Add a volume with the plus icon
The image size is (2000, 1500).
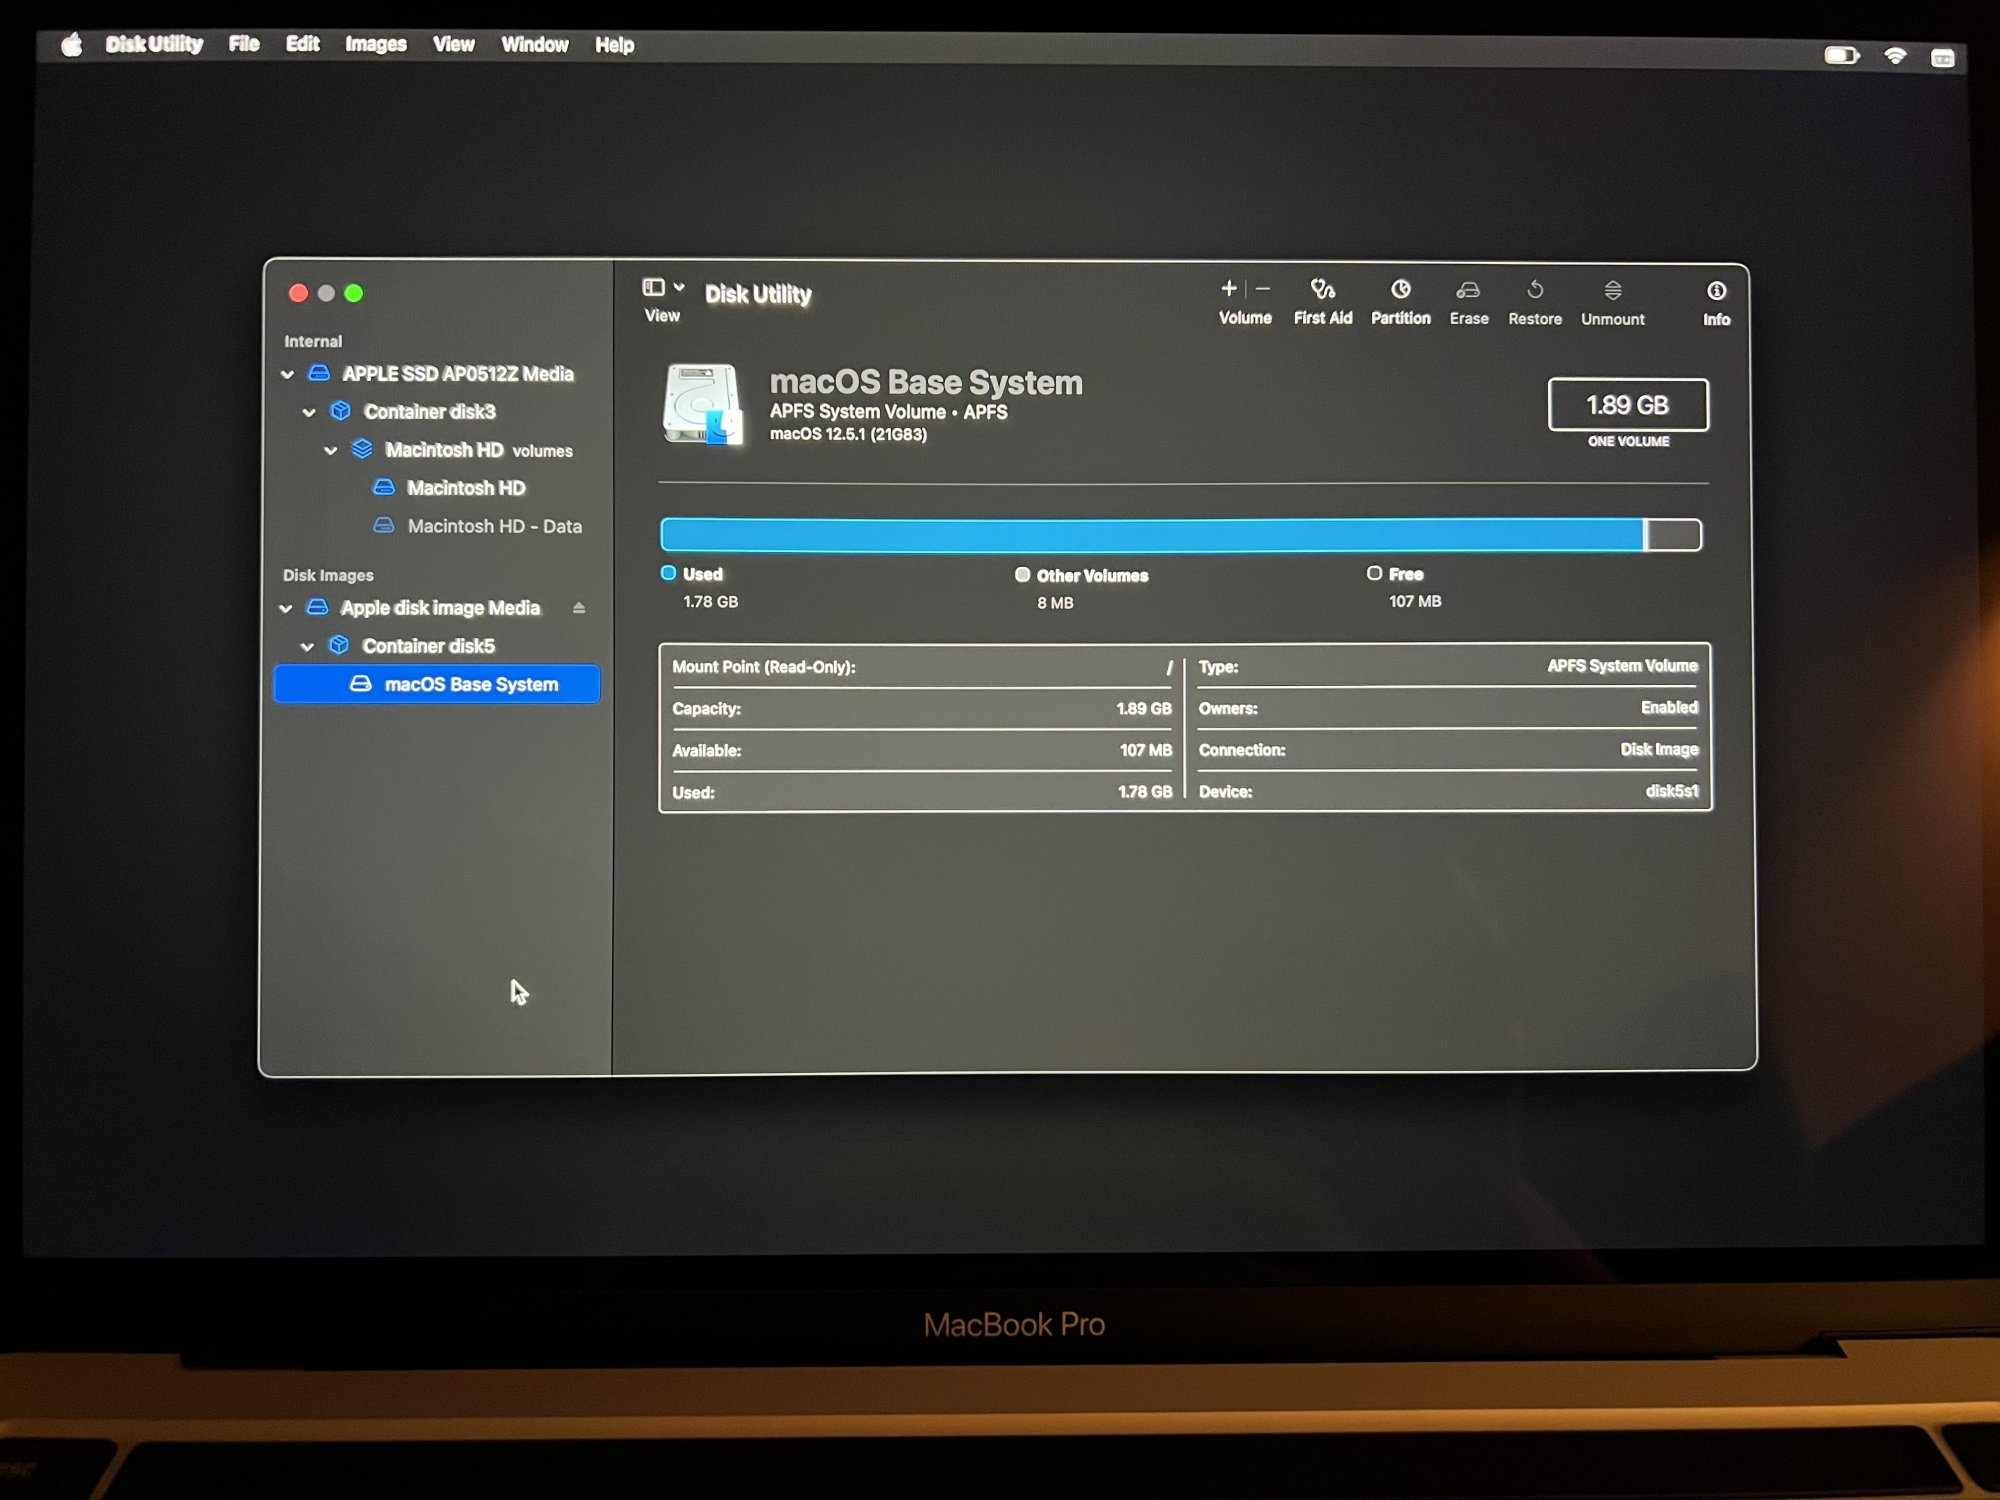point(1229,289)
